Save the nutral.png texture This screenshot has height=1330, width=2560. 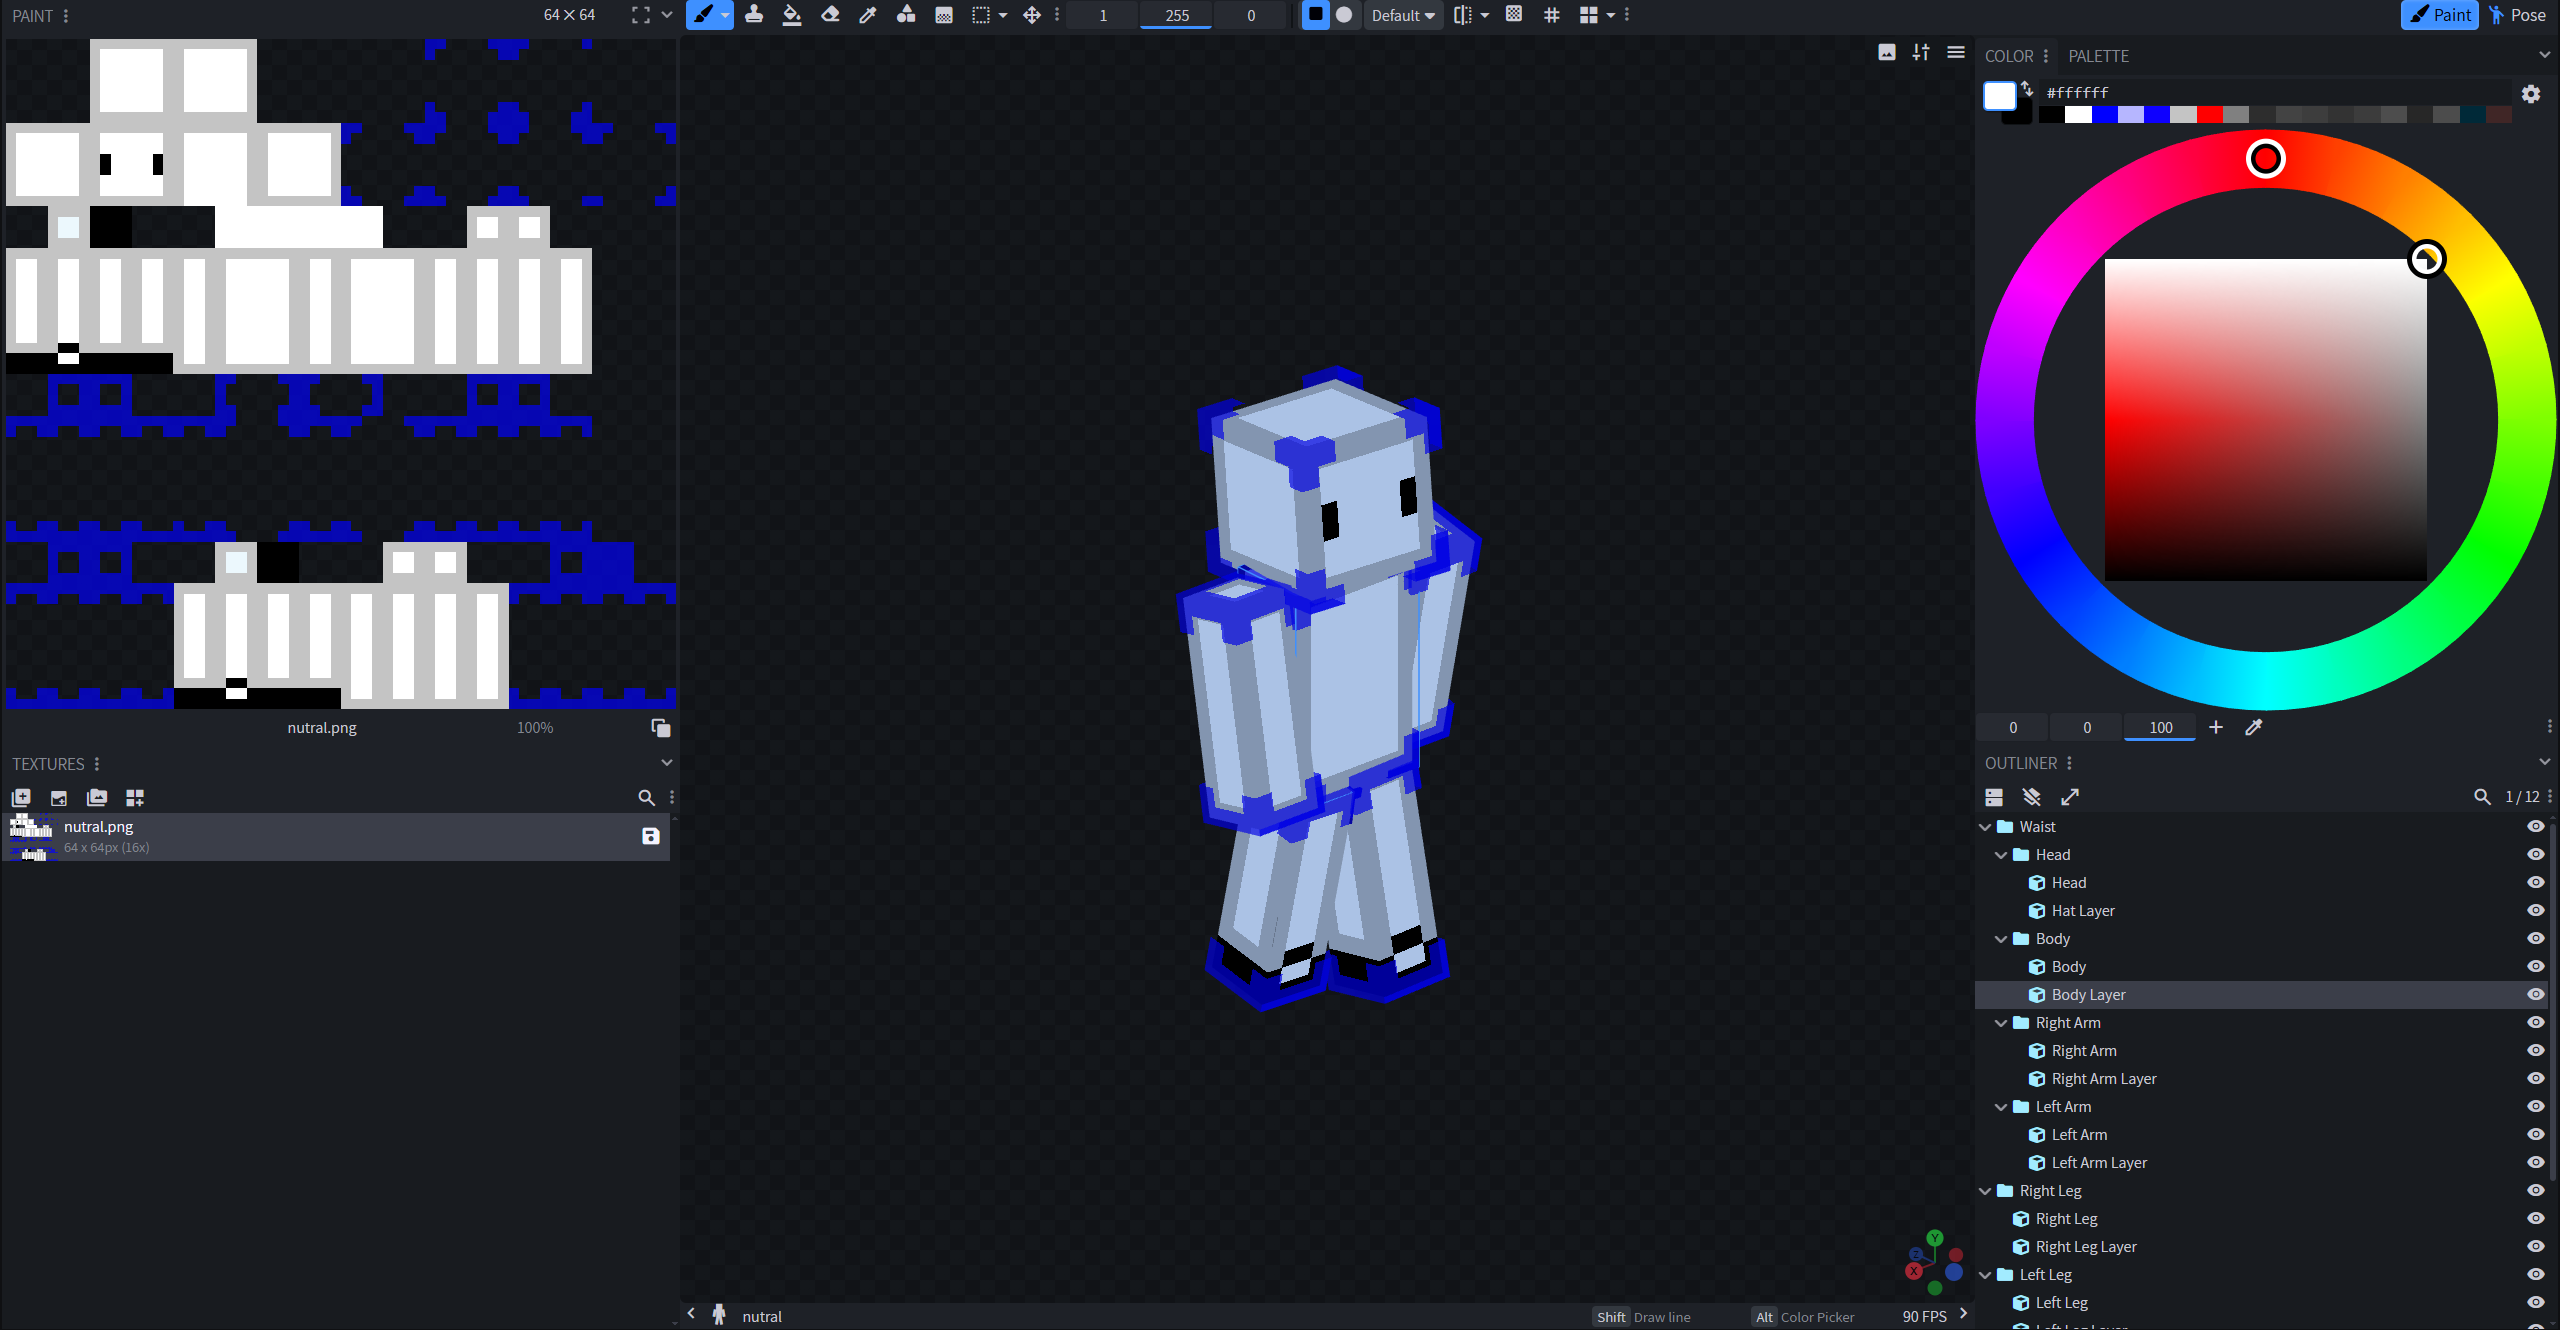click(650, 836)
